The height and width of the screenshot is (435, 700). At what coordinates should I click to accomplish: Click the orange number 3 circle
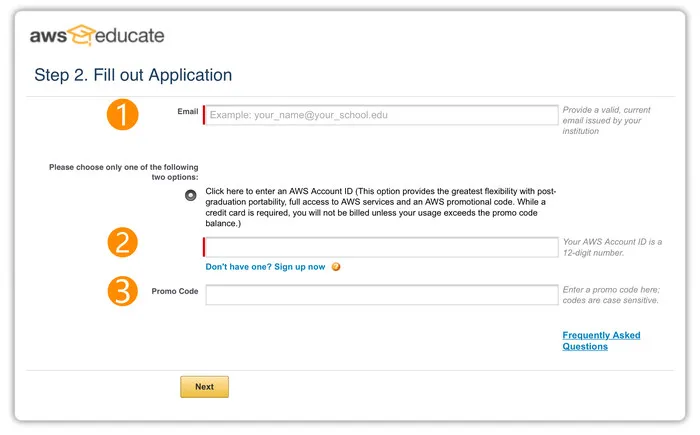122,292
